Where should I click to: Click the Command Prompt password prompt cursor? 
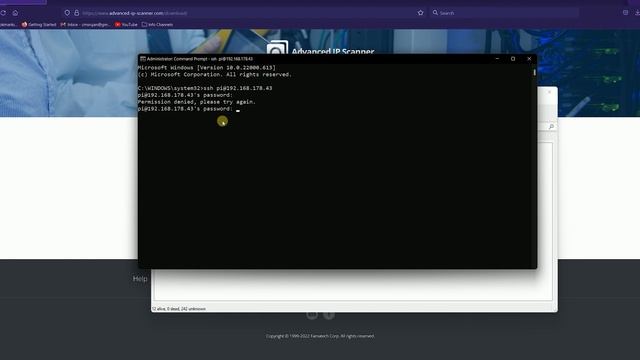click(x=238, y=110)
